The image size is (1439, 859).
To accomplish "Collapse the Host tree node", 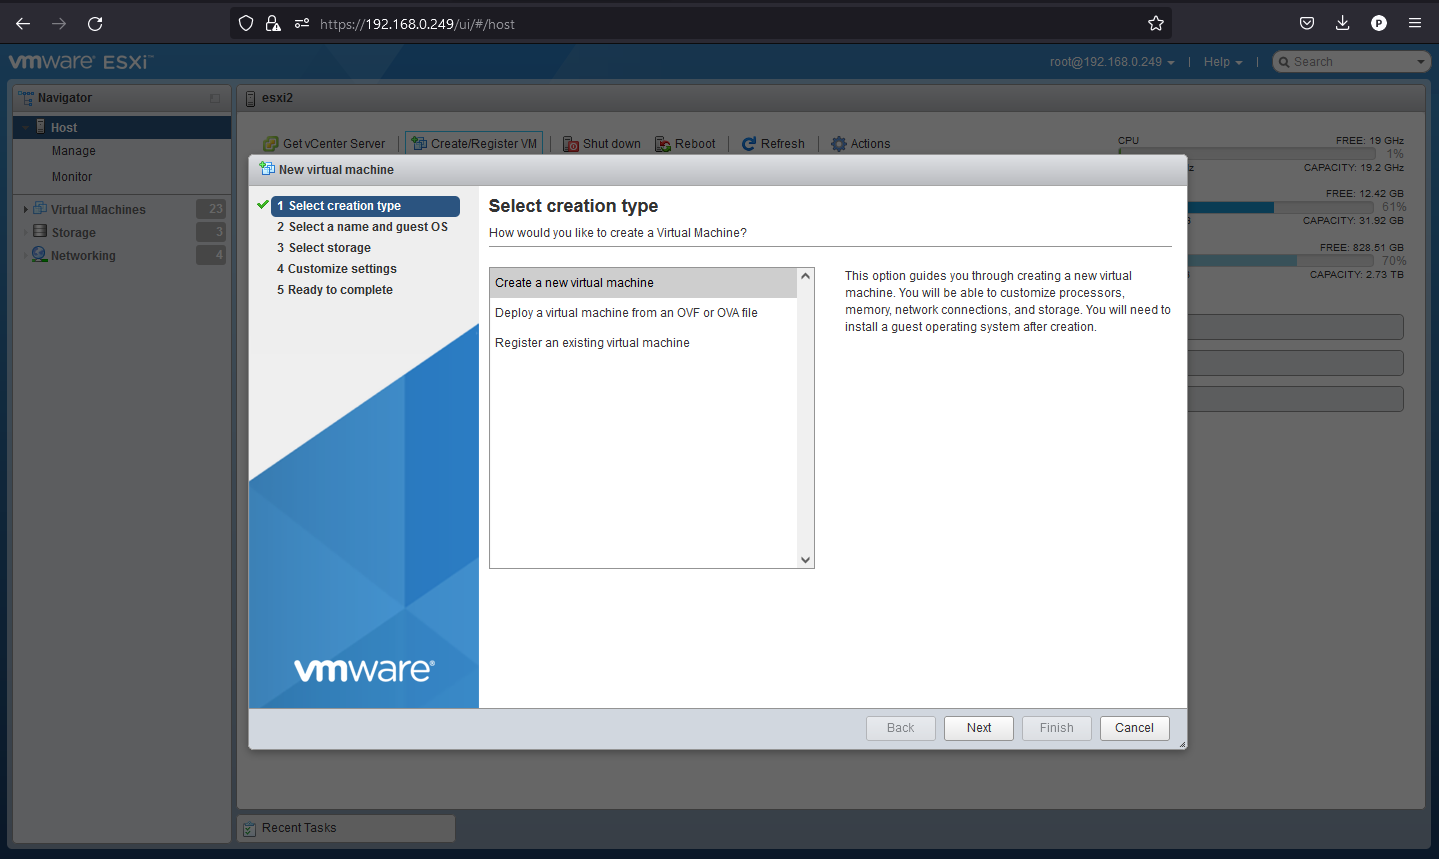I will coord(26,127).
